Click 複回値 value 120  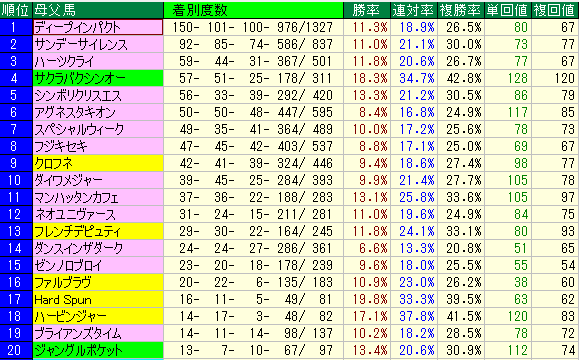(x=565, y=78)
